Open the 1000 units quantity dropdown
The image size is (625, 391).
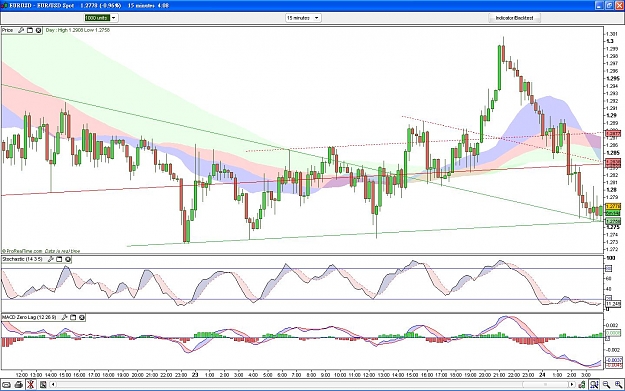(x=101, y=18)
